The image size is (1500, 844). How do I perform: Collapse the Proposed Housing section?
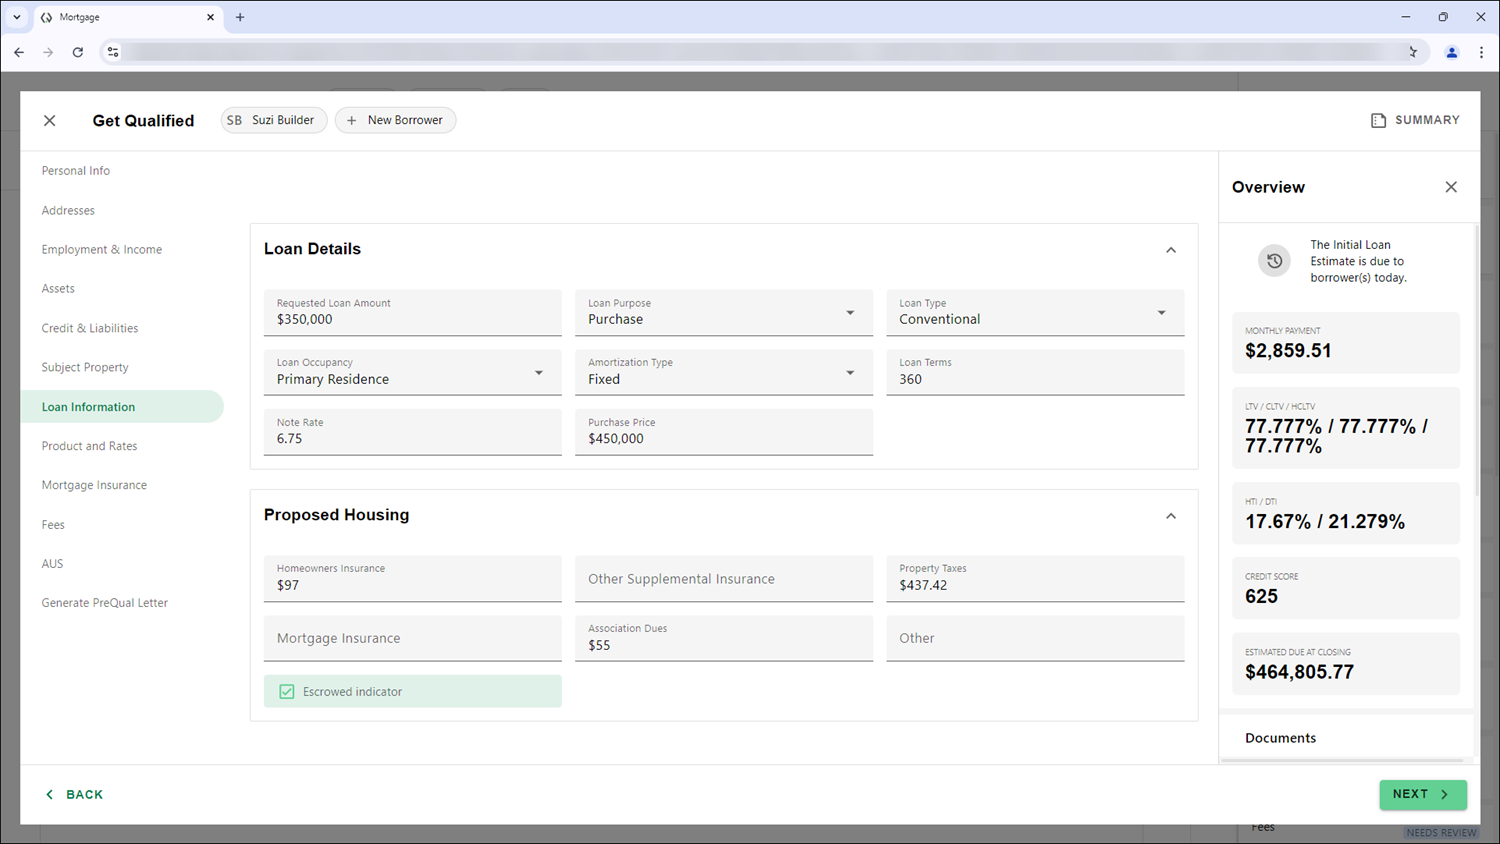(1171, 516)
